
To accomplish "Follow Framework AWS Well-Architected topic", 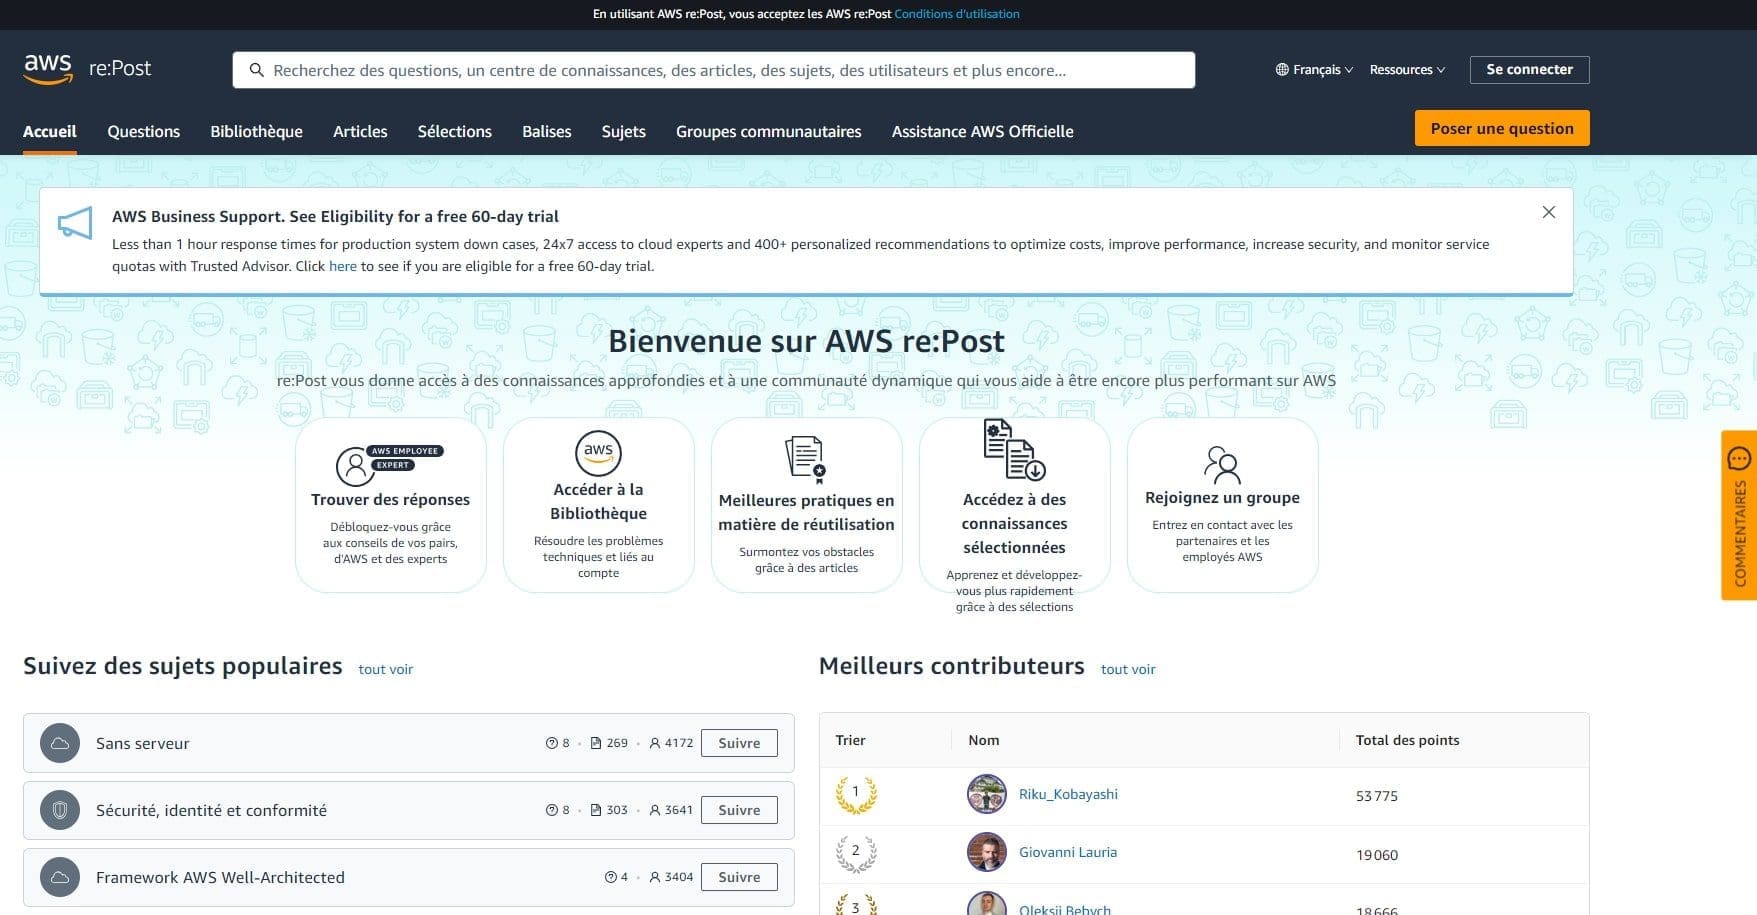I will (739, 877).
